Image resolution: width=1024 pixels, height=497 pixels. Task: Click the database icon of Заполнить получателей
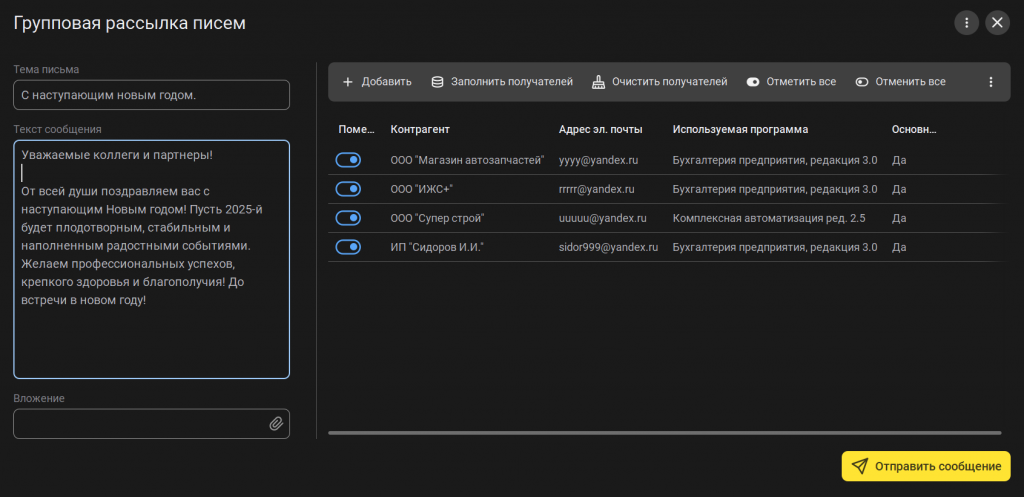(438, 82)
